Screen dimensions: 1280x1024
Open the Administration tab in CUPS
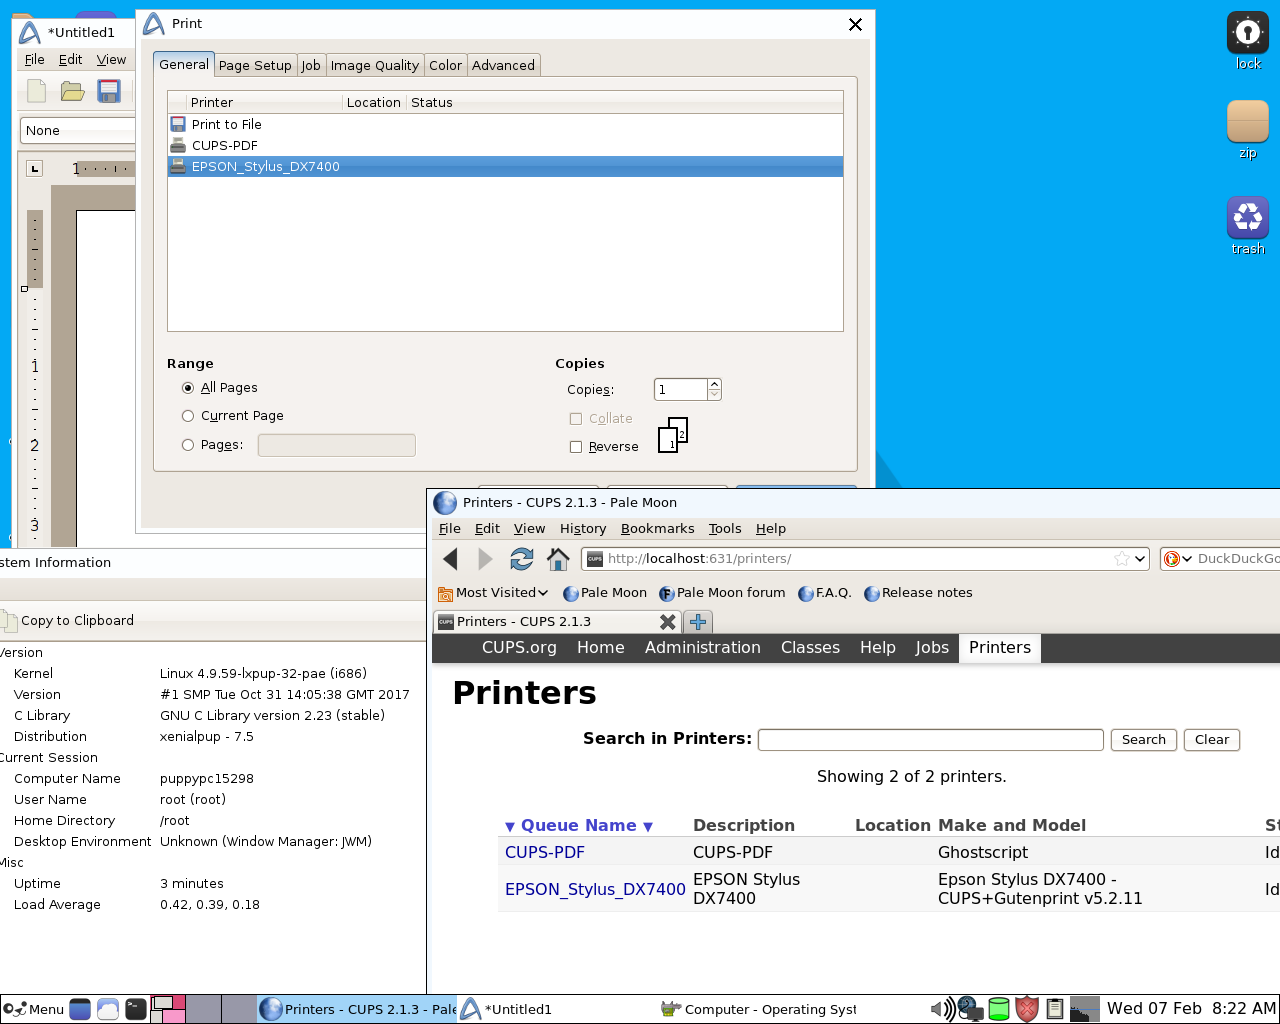(x=703, y=648)
